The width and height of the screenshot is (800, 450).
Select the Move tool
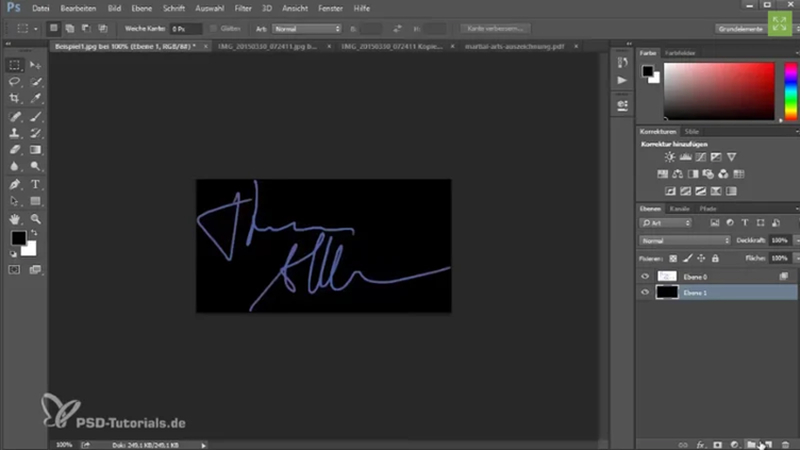(35, 65)
